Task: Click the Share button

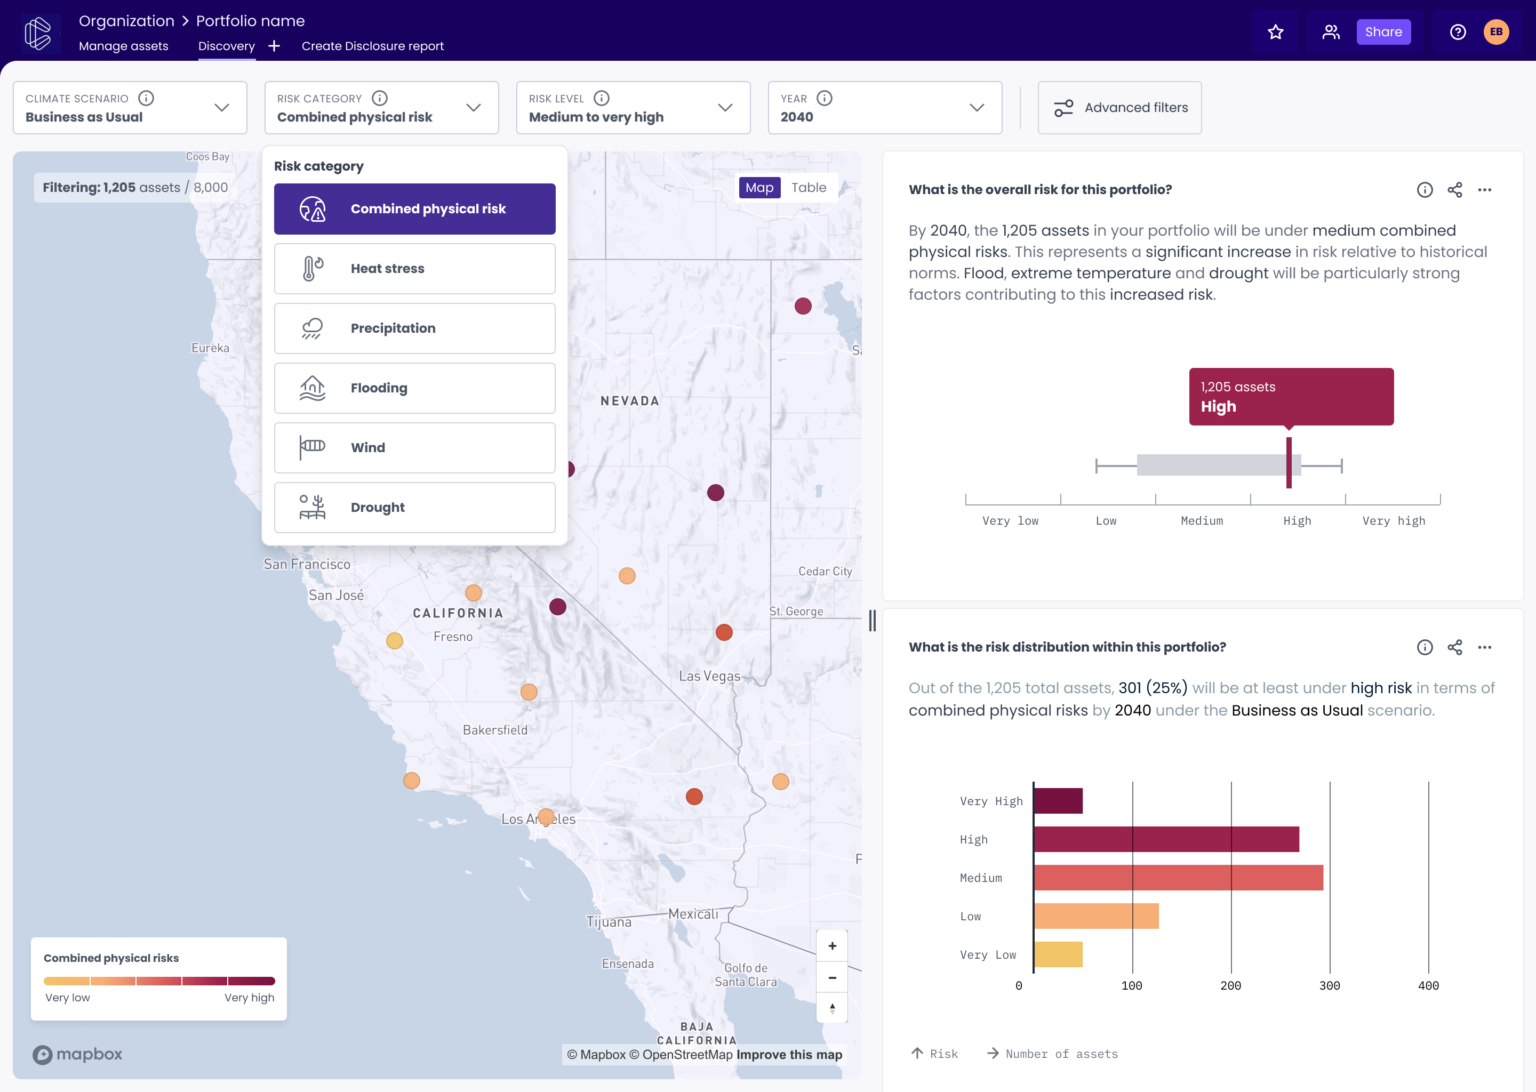Action: point(1383,31)
